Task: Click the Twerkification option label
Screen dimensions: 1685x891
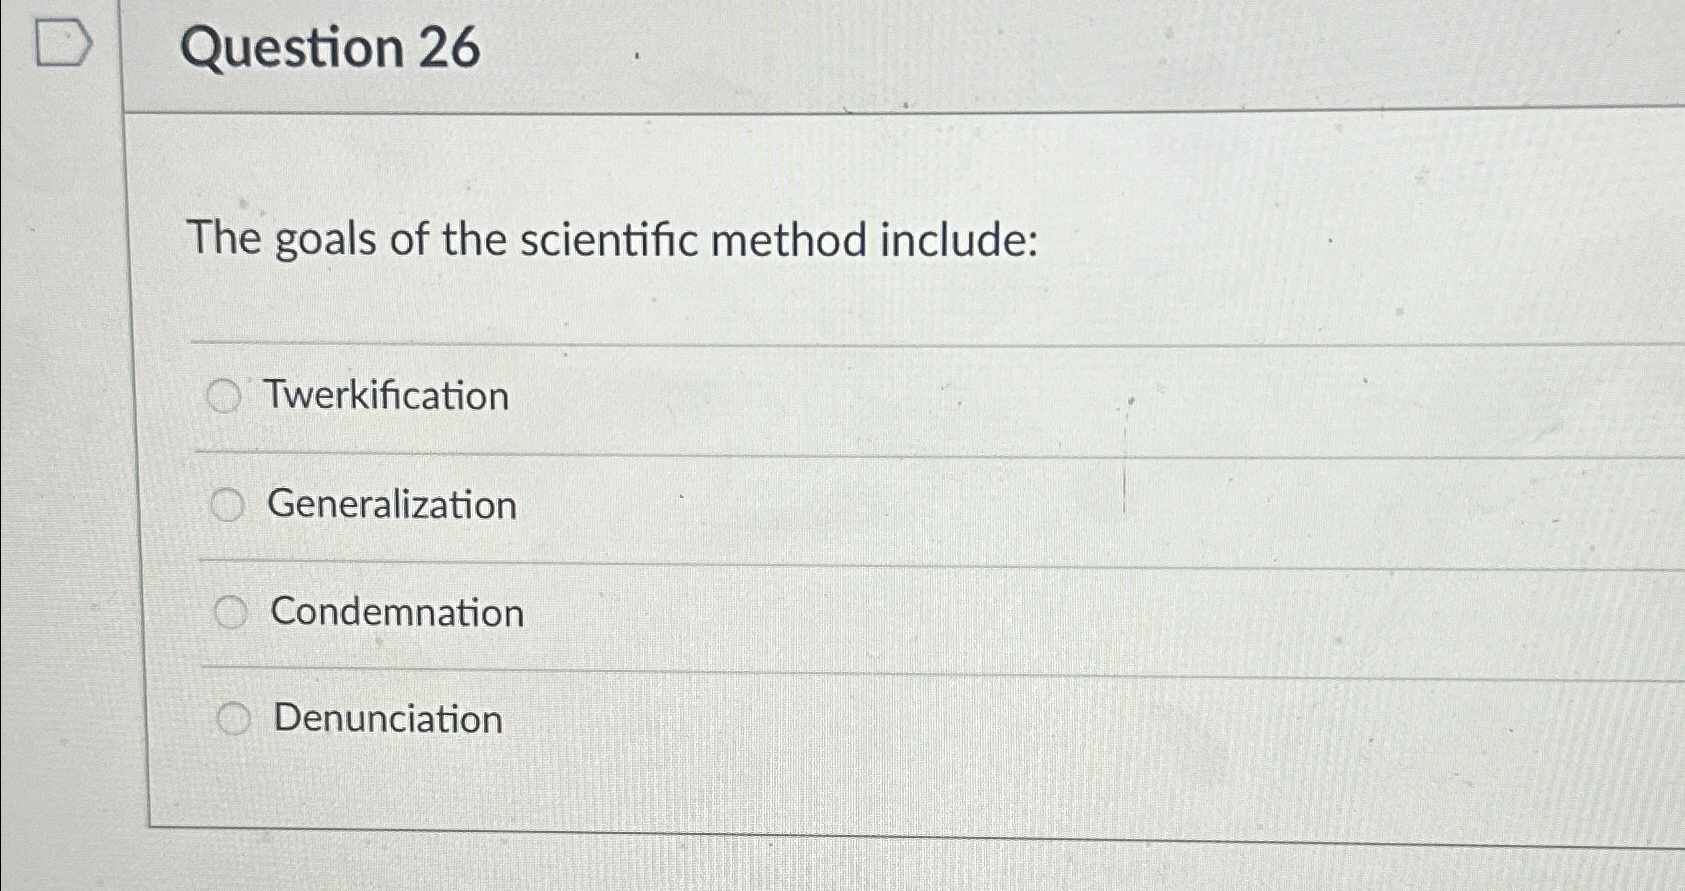Action: [x=386, y=396]
